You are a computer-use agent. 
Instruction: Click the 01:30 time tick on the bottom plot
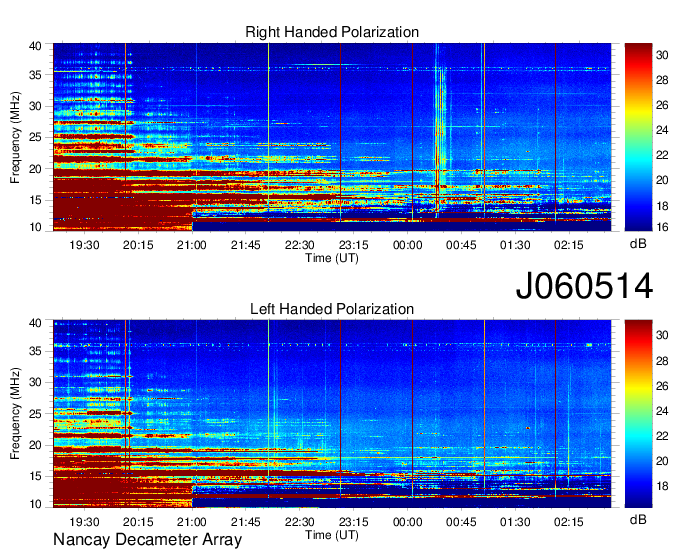click(x=515, y=522)
